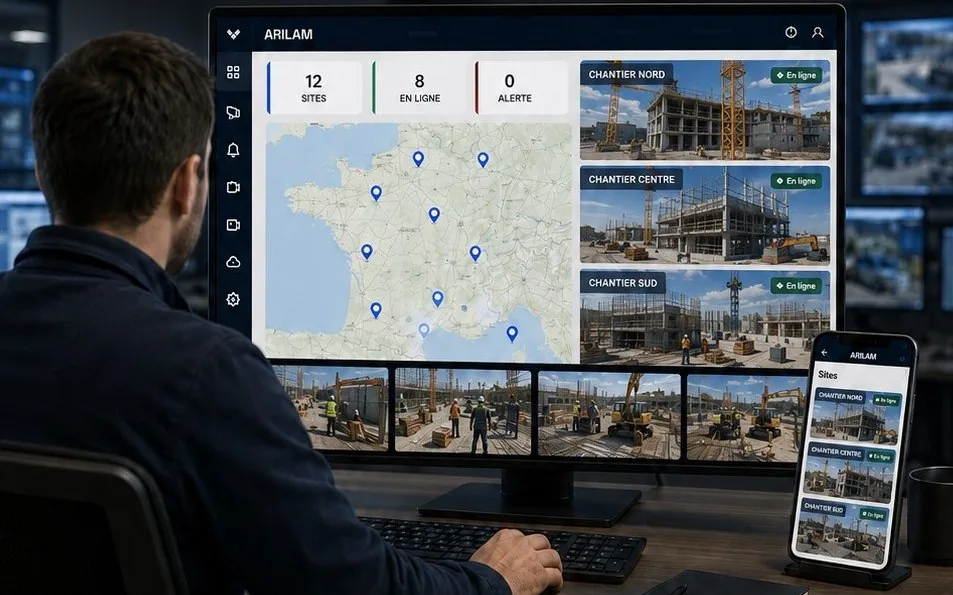Open the recordings icon with dot inside
Screen dimensions: 953x595
click(233, 225)
